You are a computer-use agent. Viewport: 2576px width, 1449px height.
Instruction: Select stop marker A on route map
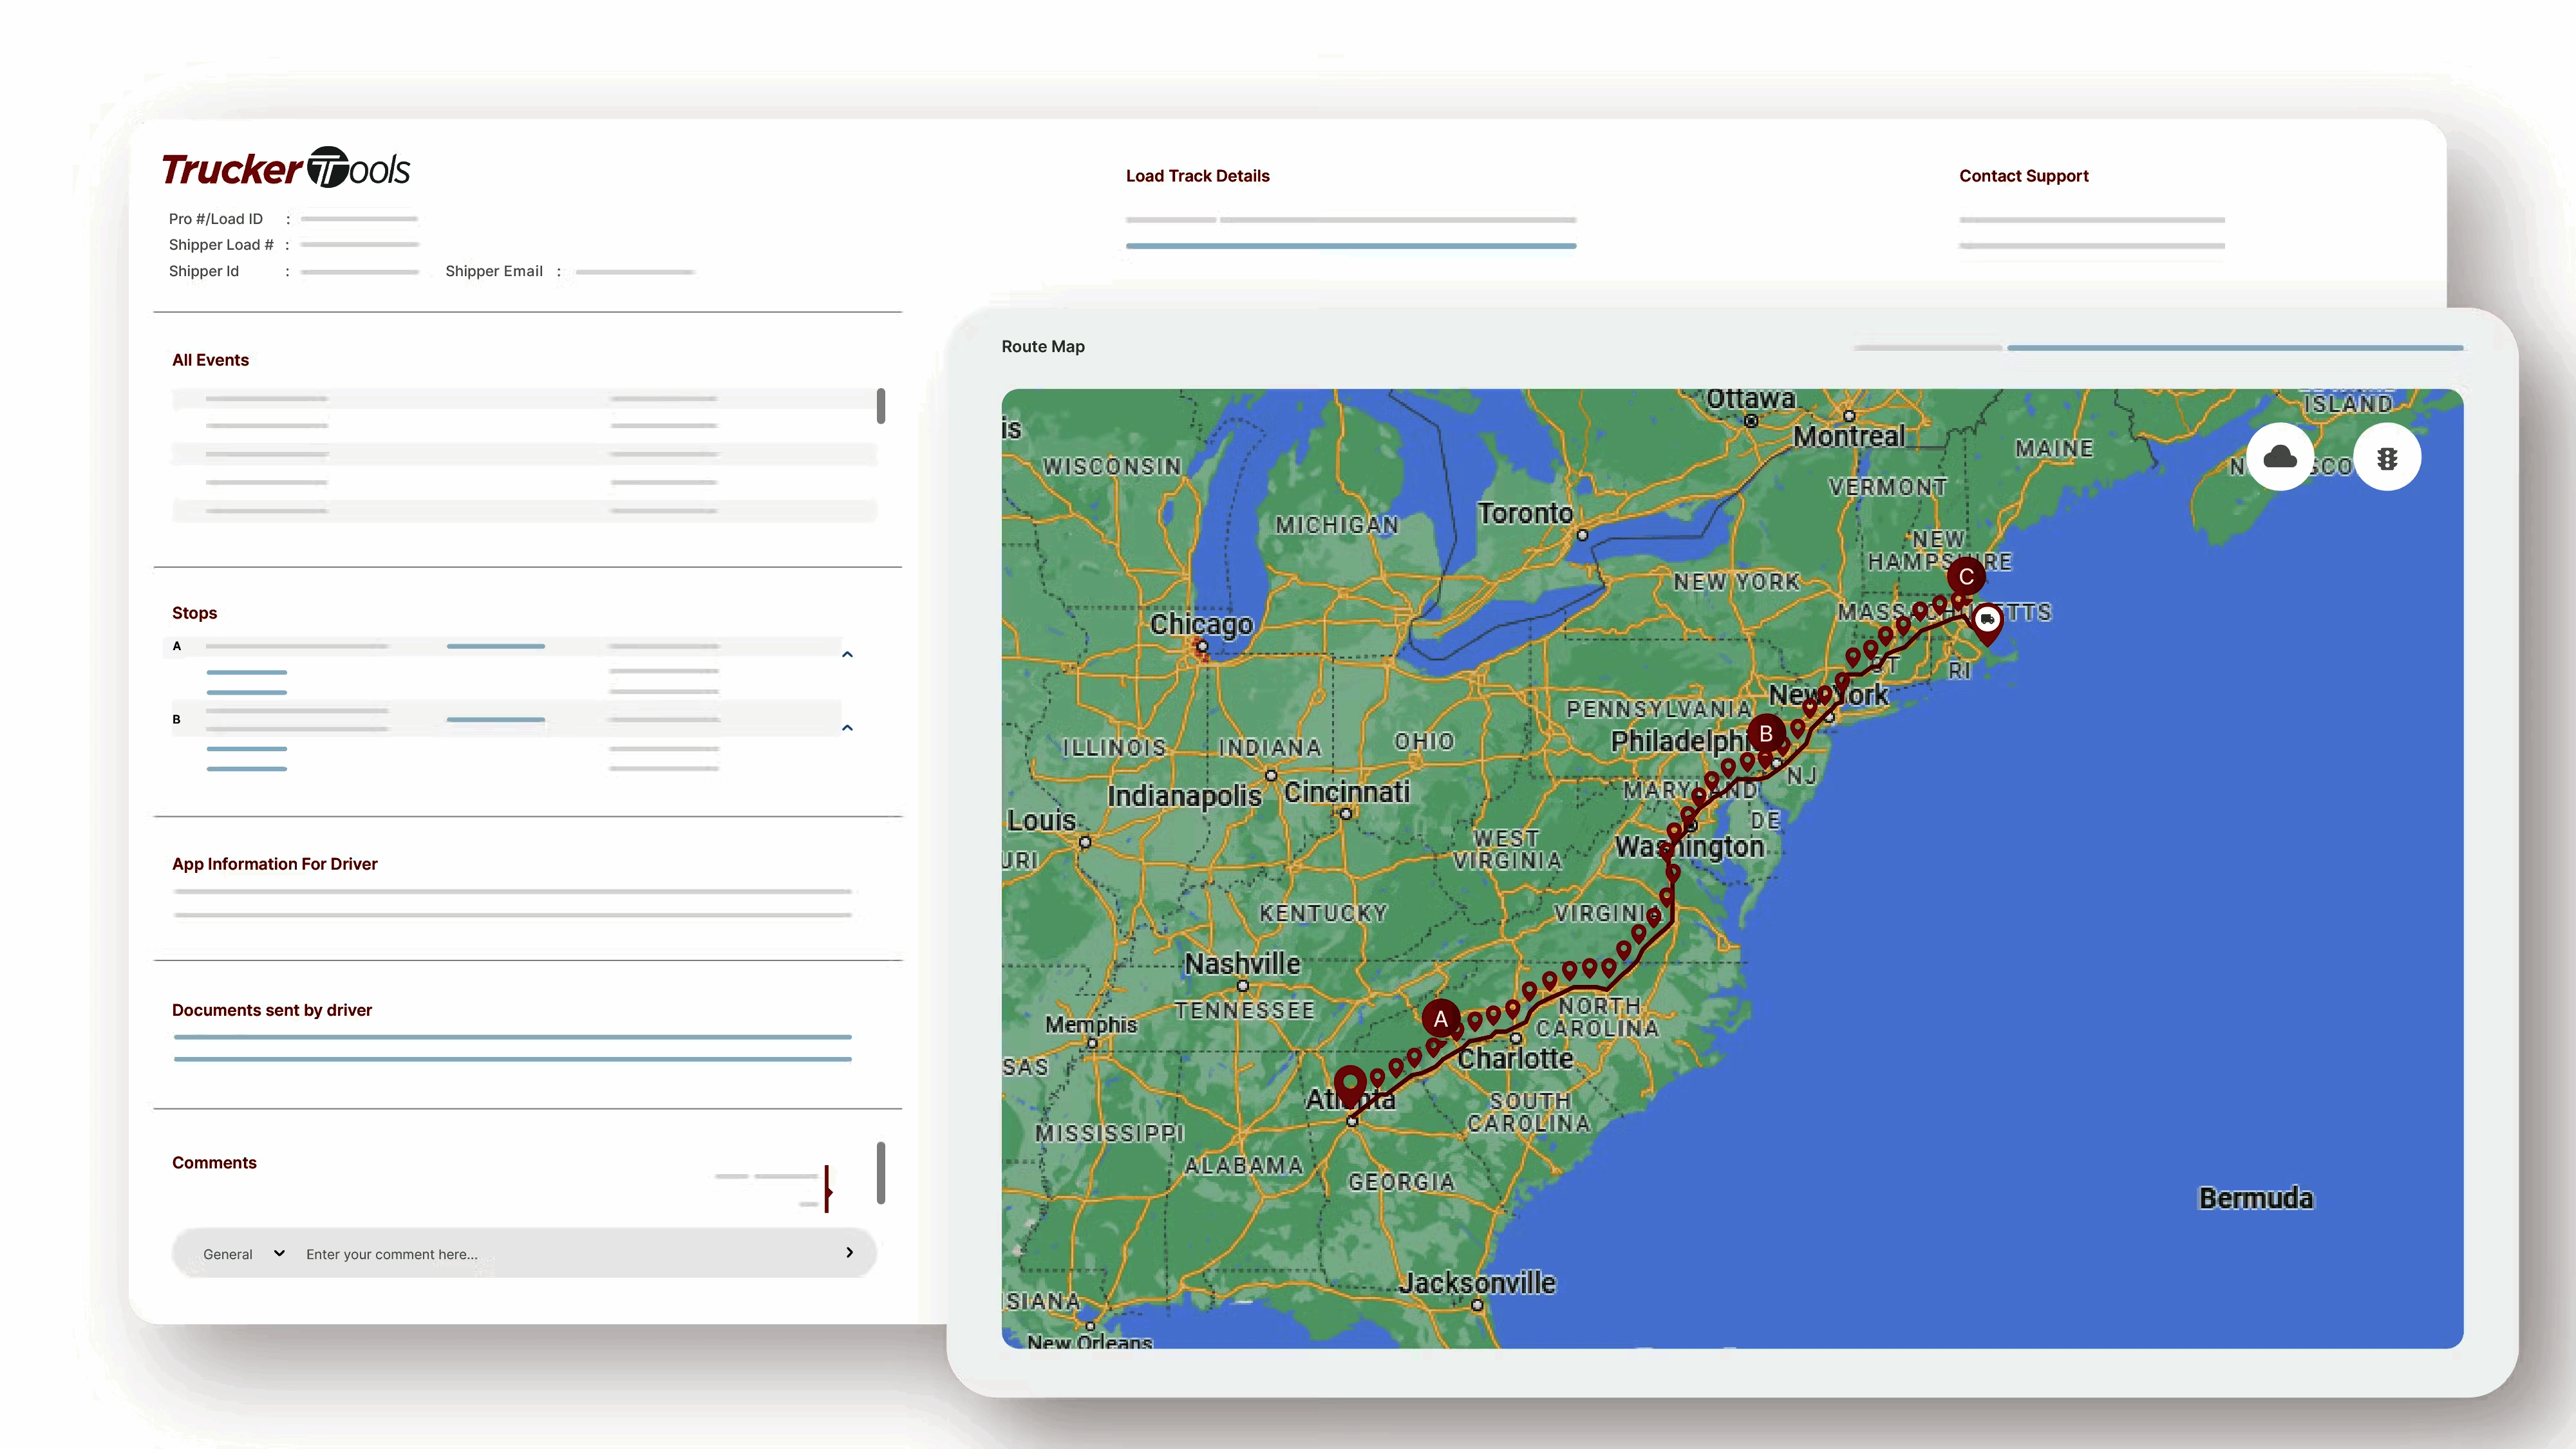[1440, 1018]
